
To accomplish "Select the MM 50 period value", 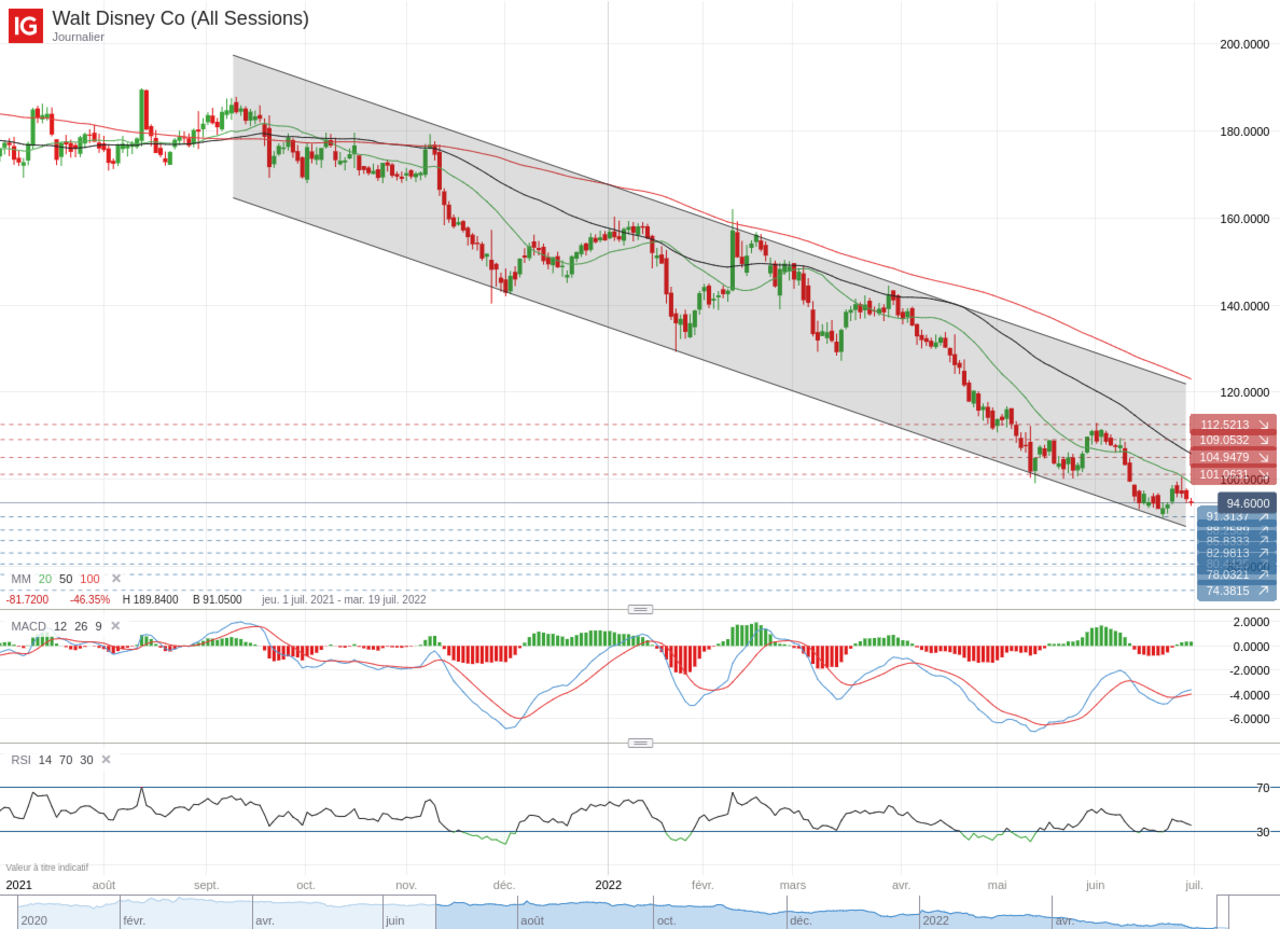I will pos(66,578).
